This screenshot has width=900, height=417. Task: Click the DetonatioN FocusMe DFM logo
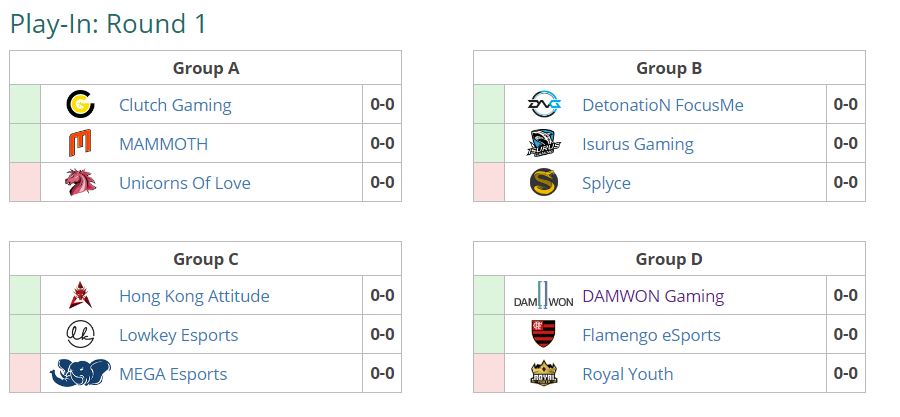pyautogui.click(x=544, y=104)
